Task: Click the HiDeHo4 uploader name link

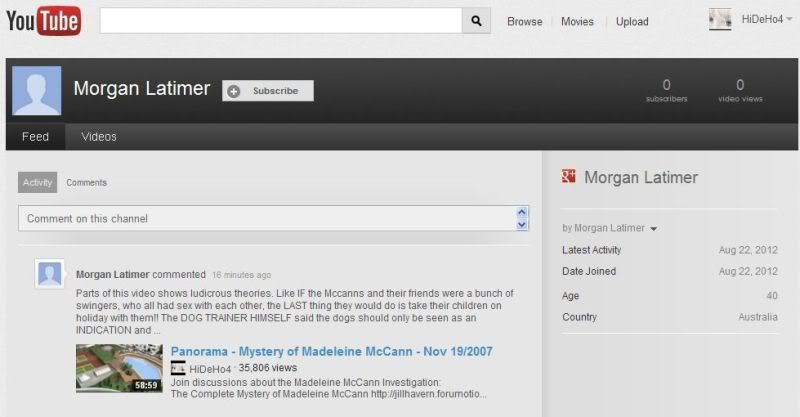Action: click(x=210, y=369)
